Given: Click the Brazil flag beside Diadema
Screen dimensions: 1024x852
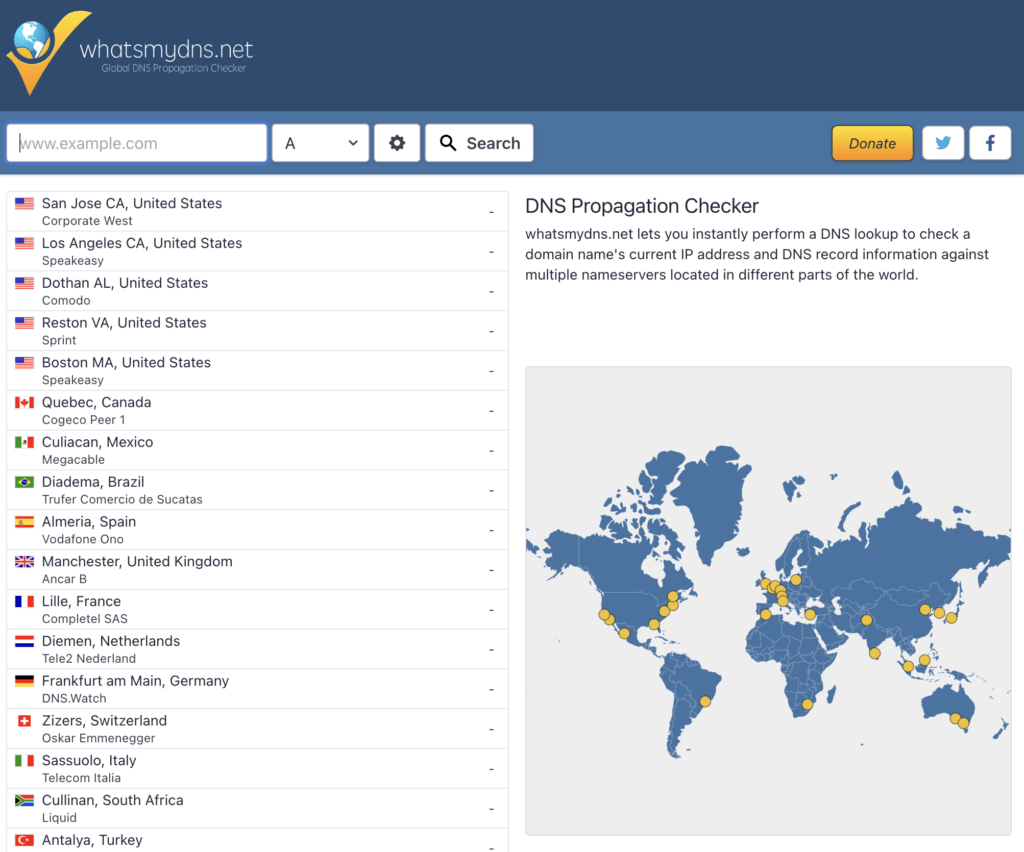Looking at the screenshot, I should click(x=24, y=482).
